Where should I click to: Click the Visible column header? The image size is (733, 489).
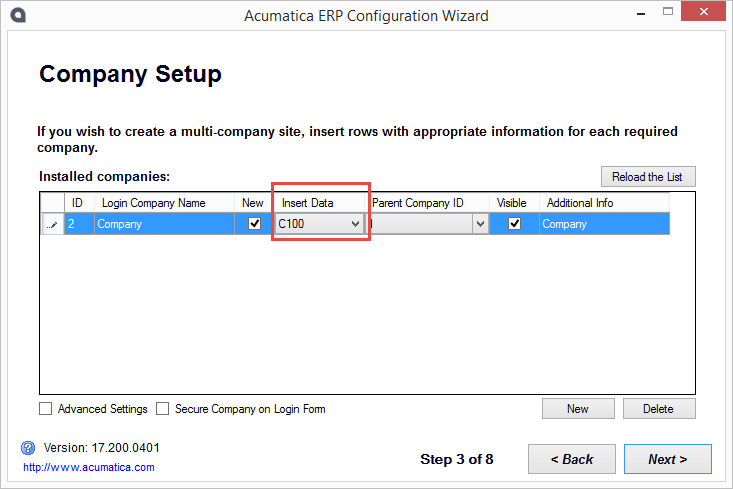coord(514,203)
